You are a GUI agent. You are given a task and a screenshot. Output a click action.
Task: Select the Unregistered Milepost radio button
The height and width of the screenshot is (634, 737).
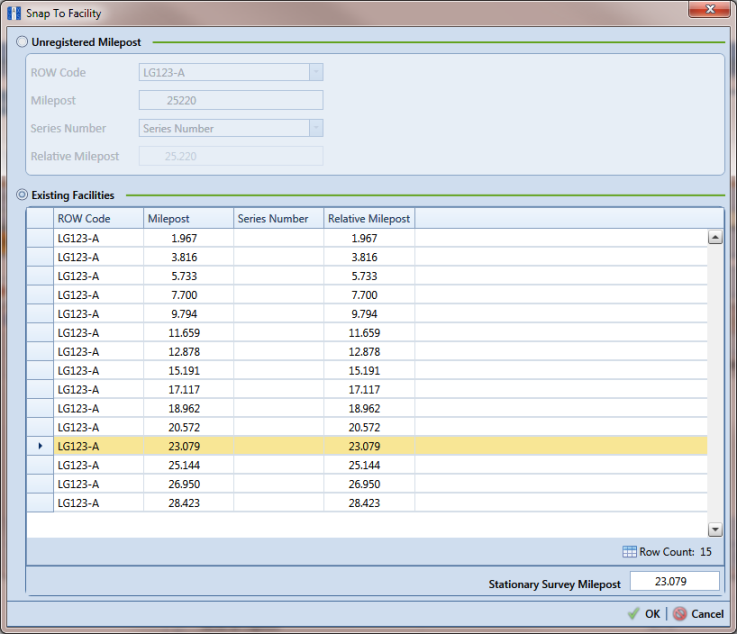(x=22, y=42)
